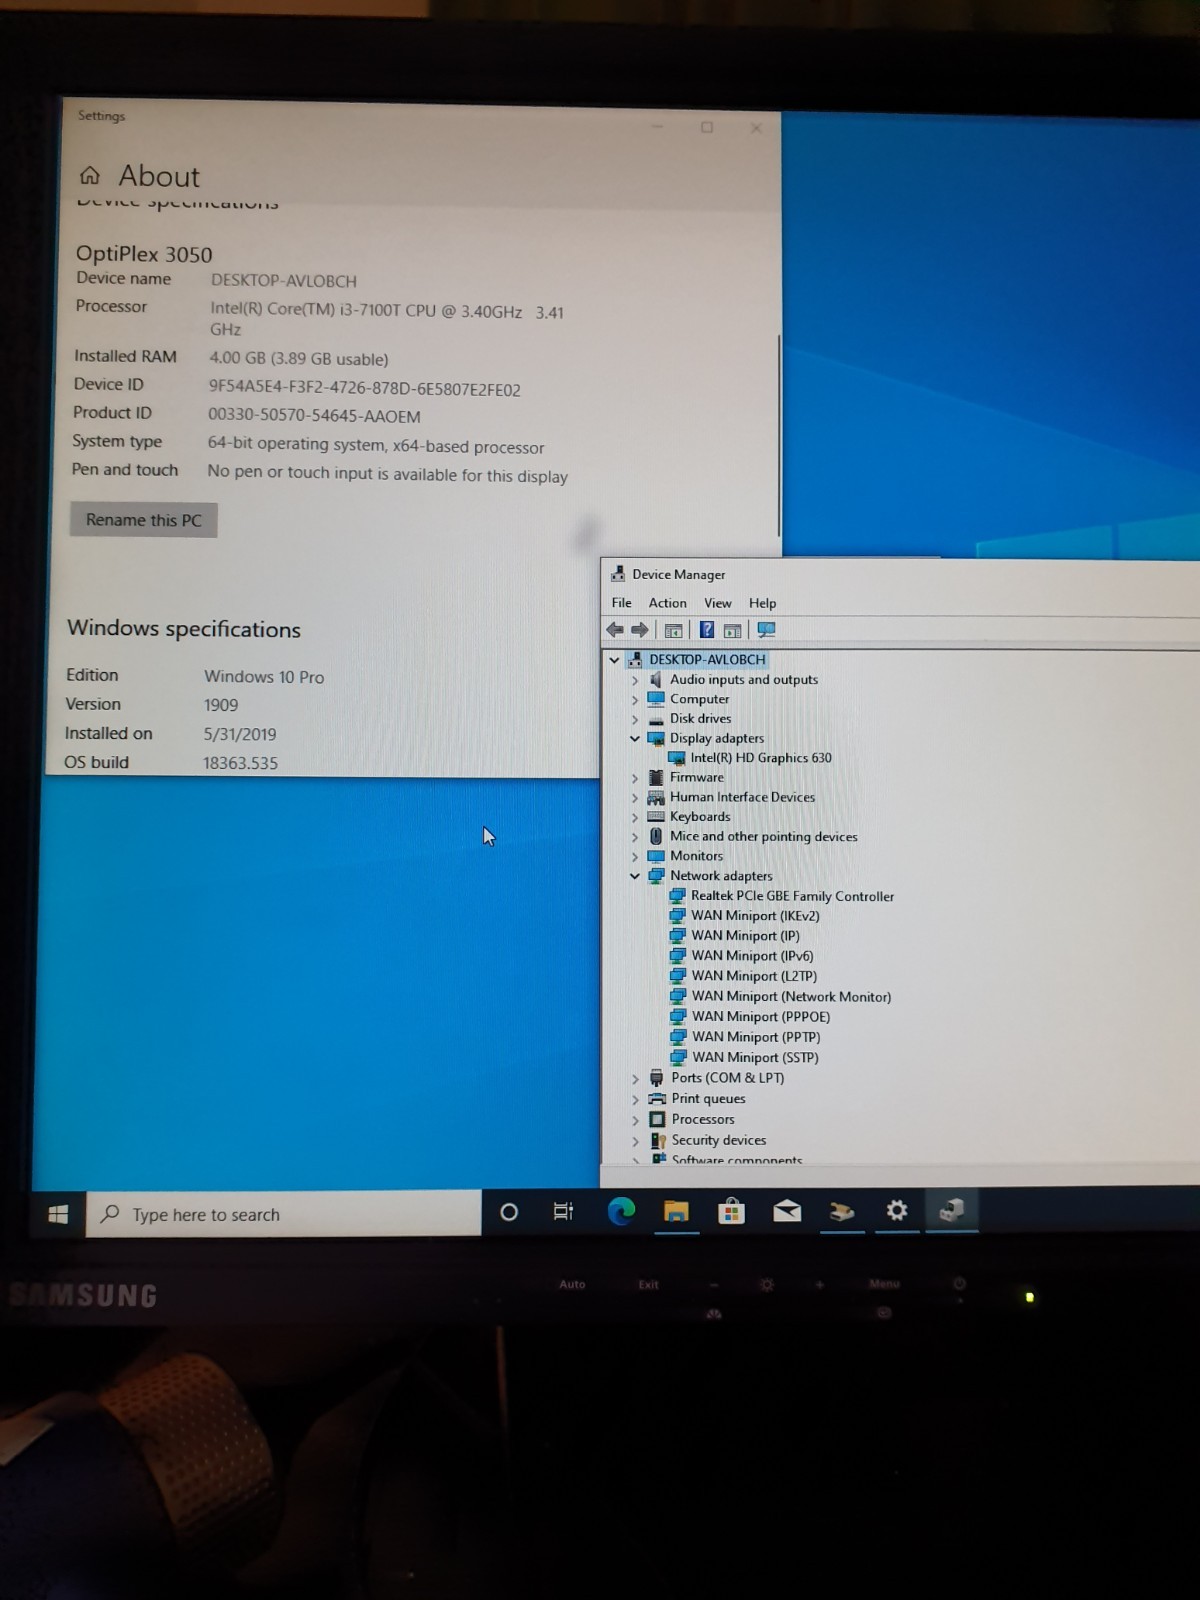The image size is (1200, 1600).
Task: Click the Processors category icon
Action: (x=657, y=1120)
